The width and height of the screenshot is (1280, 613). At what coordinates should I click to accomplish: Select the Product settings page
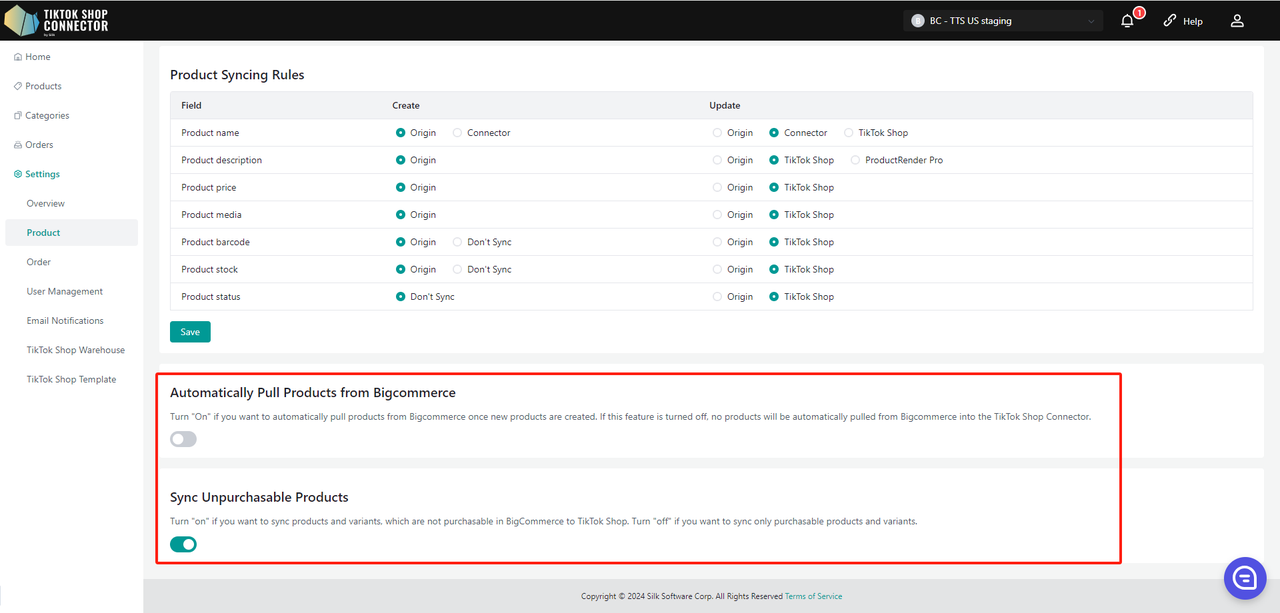click(x=71, y=233)
